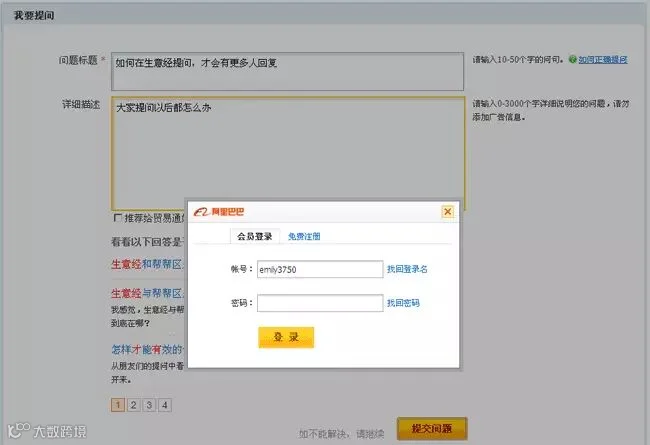Click the 提交问题 submit button
Viewport: 650px width, 445px height.
pos(432,428)
